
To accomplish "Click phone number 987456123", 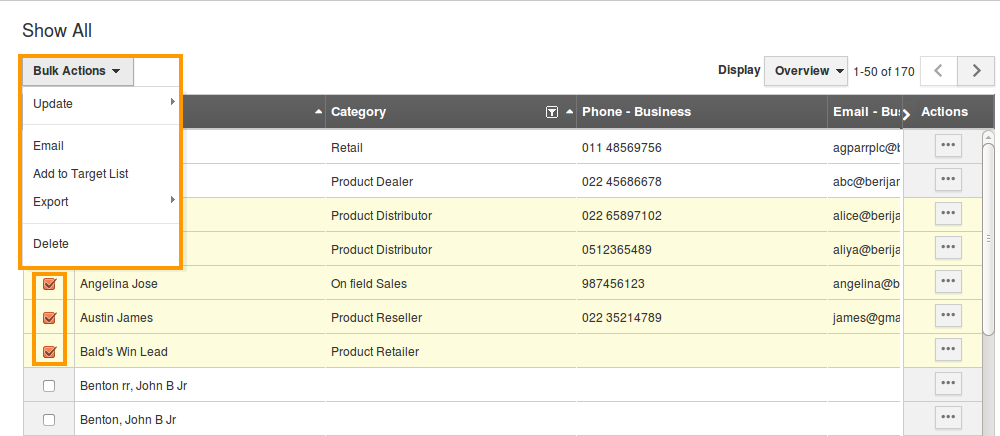I will 614,284.
